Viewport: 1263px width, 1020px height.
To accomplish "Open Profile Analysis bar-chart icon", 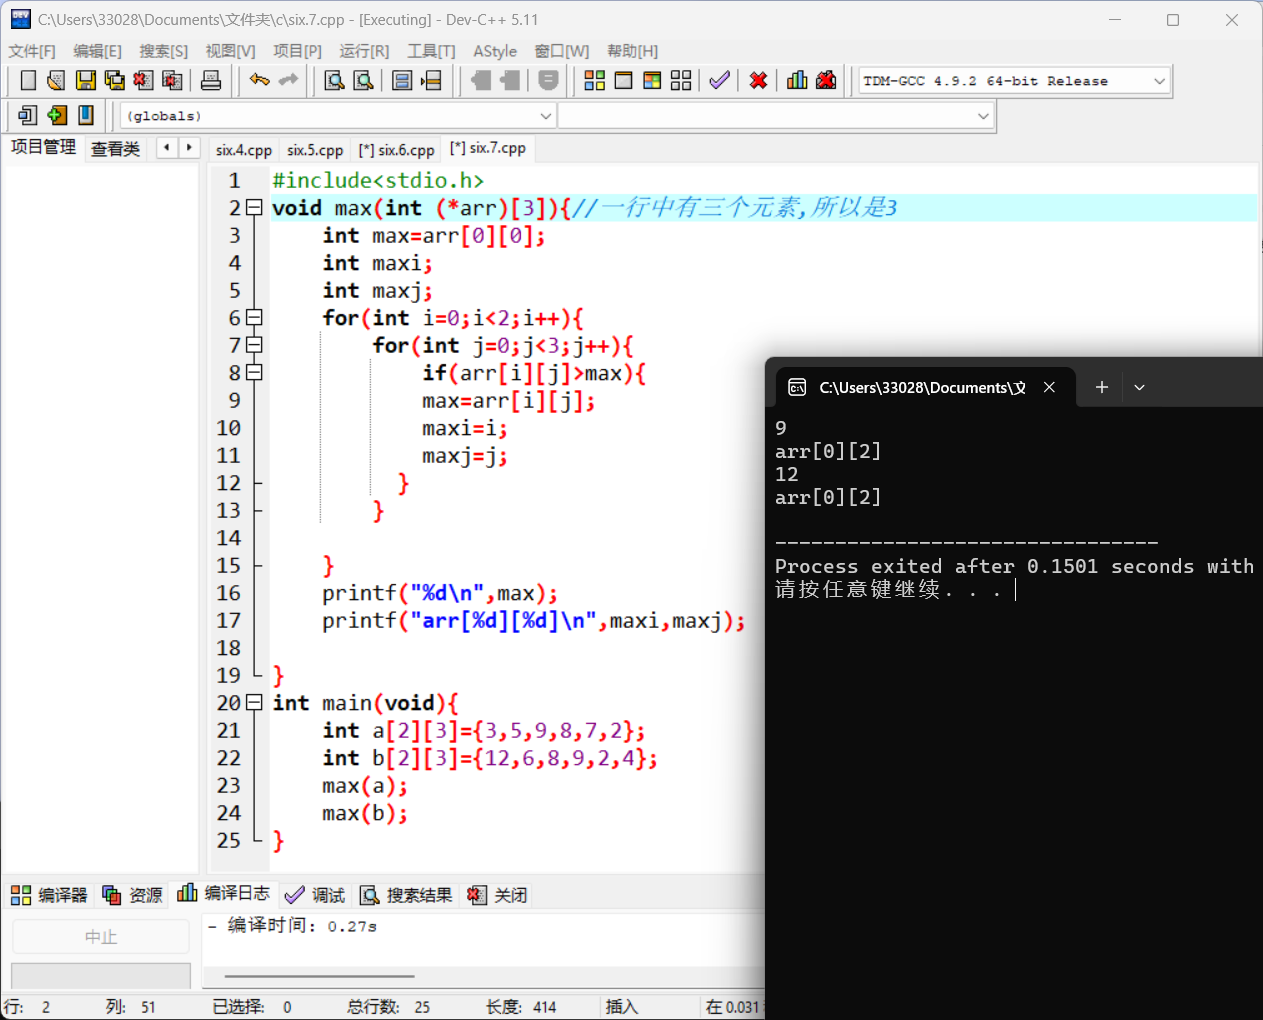I will (x=797, y=81).
